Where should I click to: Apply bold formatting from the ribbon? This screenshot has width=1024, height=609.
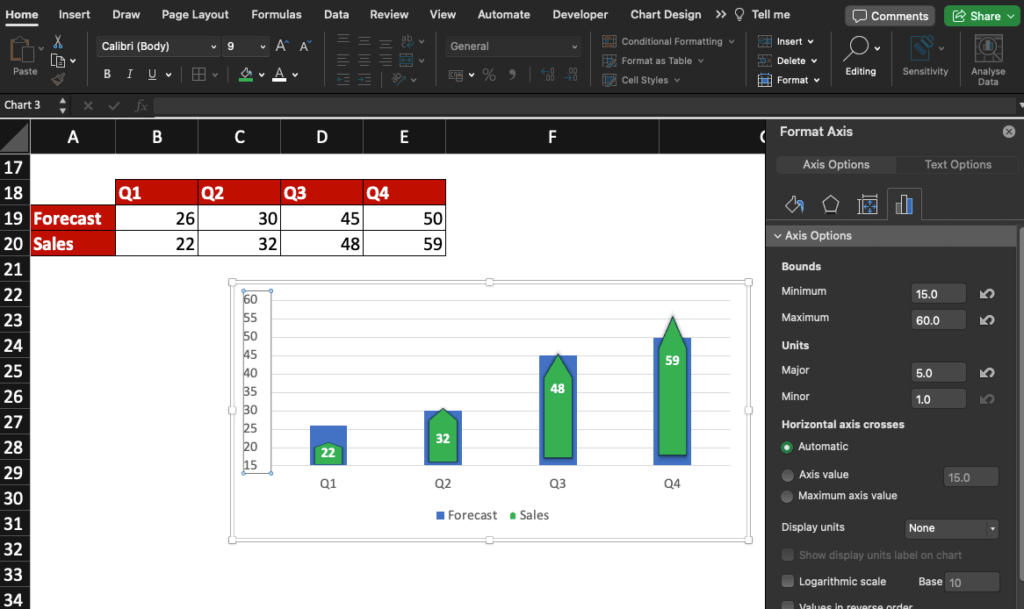107,73
